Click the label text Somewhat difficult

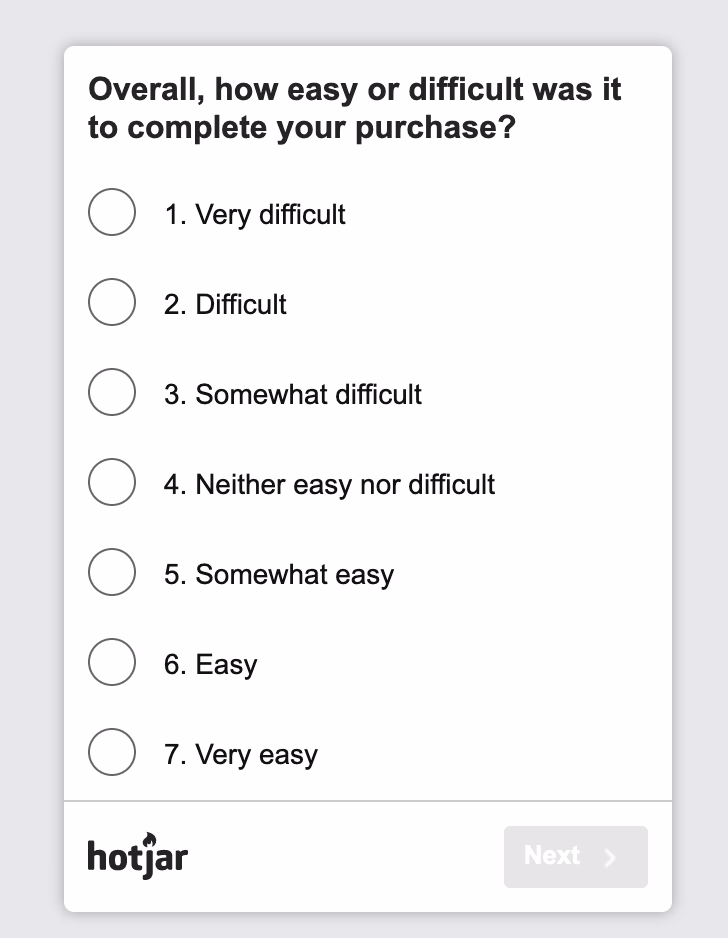(291, 394)
